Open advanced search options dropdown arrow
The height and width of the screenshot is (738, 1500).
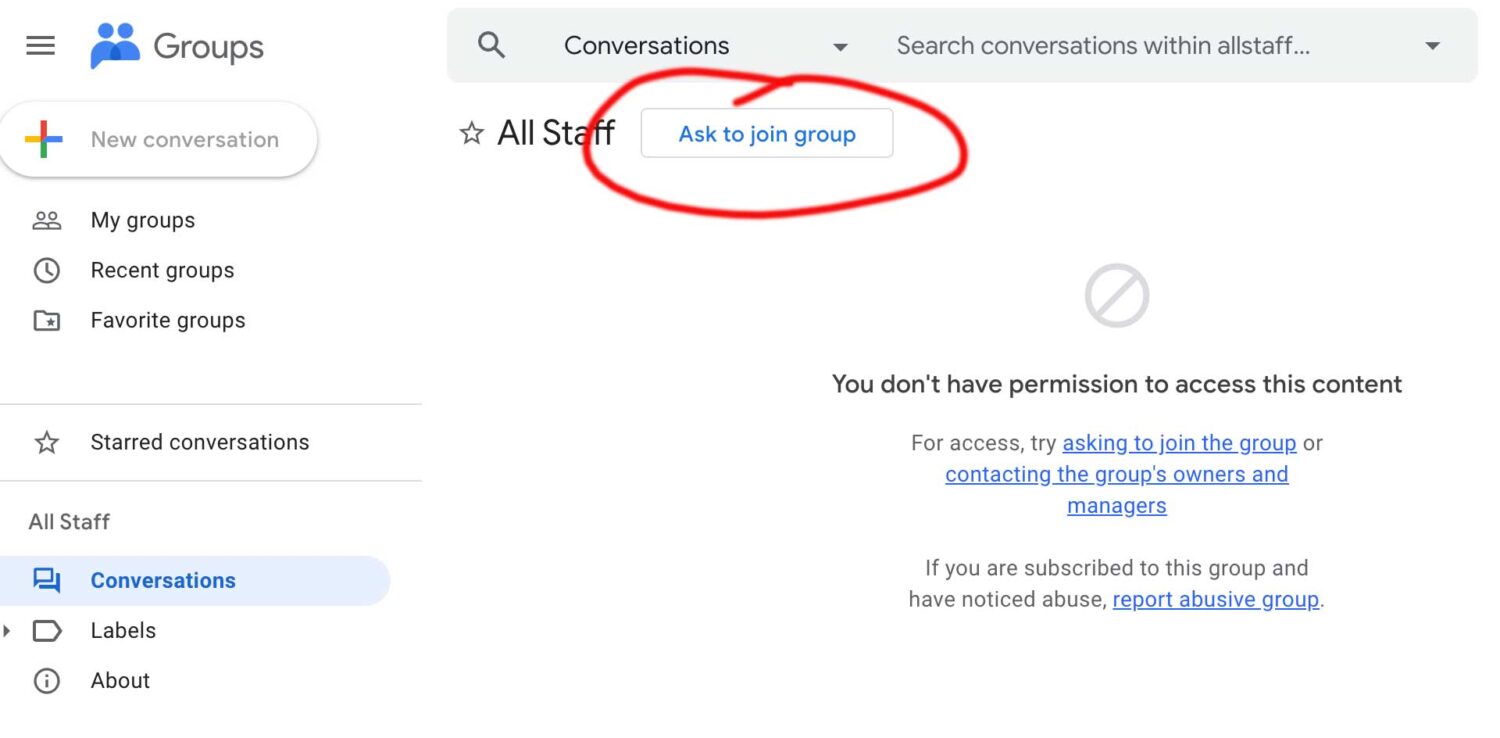[x=1432, y=46]
